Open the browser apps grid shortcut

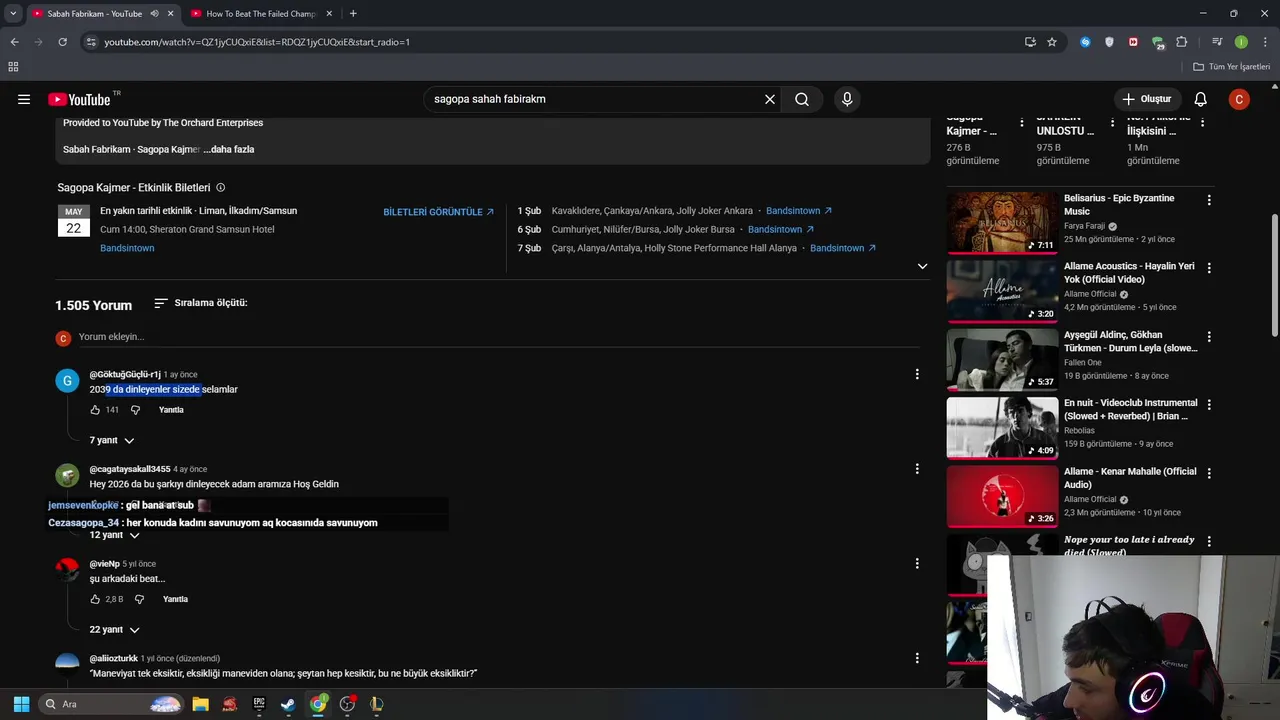pos(13,67)
